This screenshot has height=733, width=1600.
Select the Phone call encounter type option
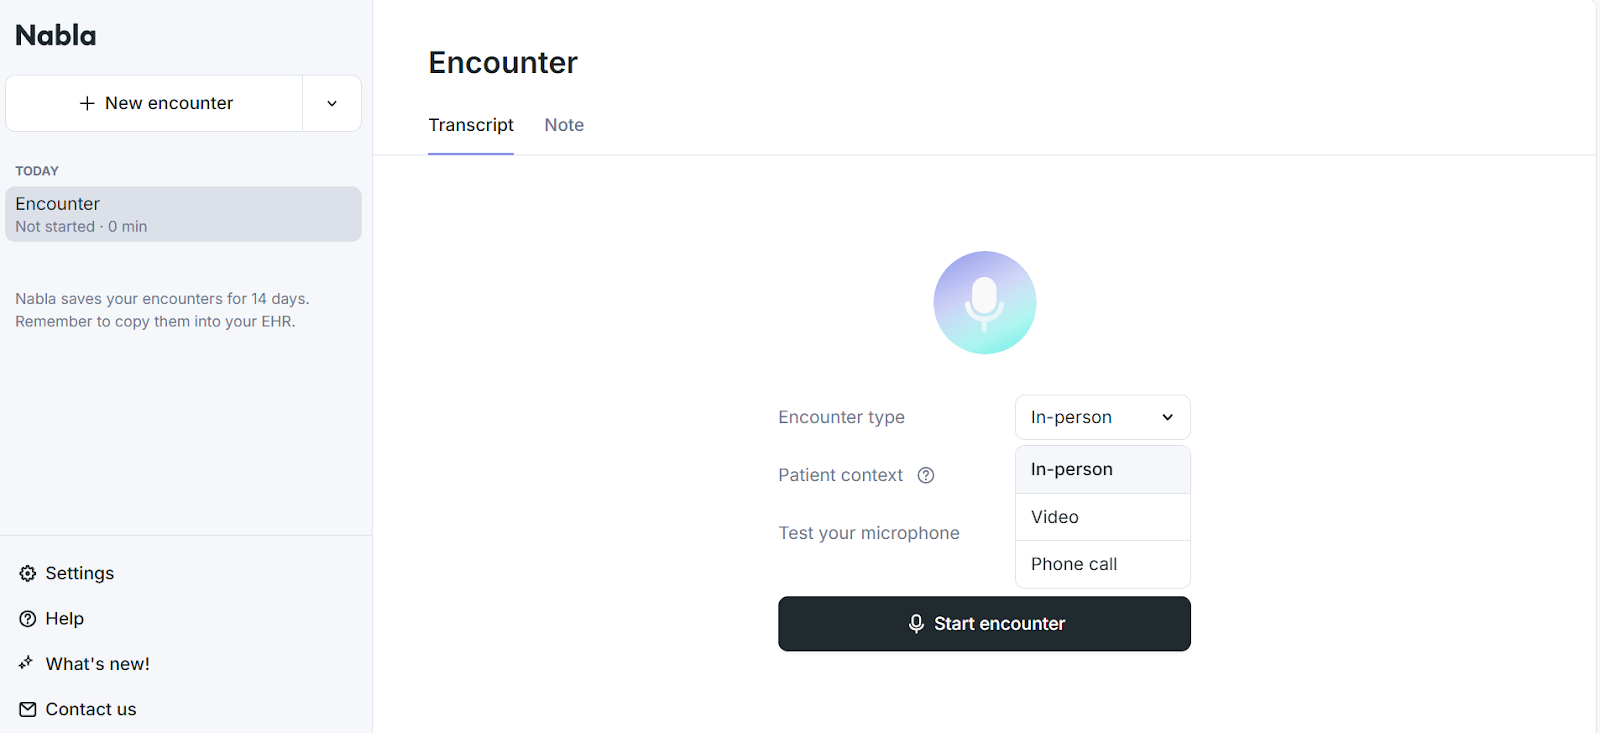[x=1073, y=564]
